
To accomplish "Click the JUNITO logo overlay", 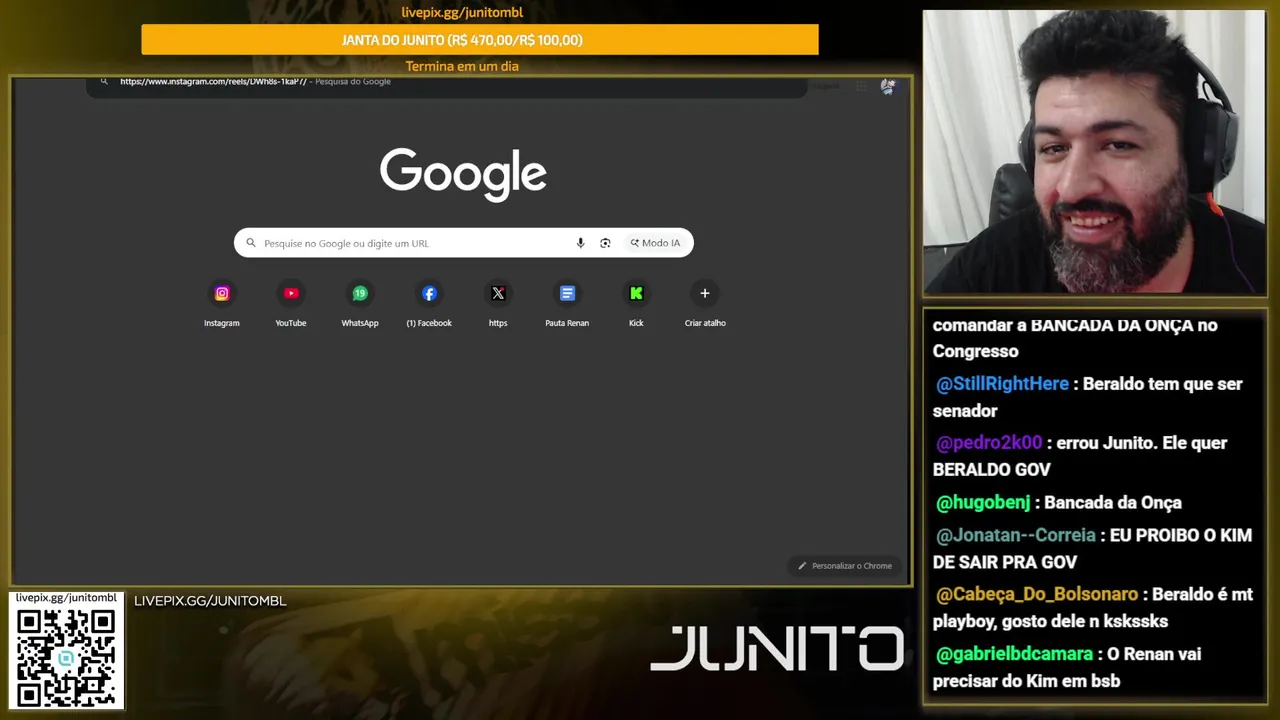I will [x=777, y=649].
